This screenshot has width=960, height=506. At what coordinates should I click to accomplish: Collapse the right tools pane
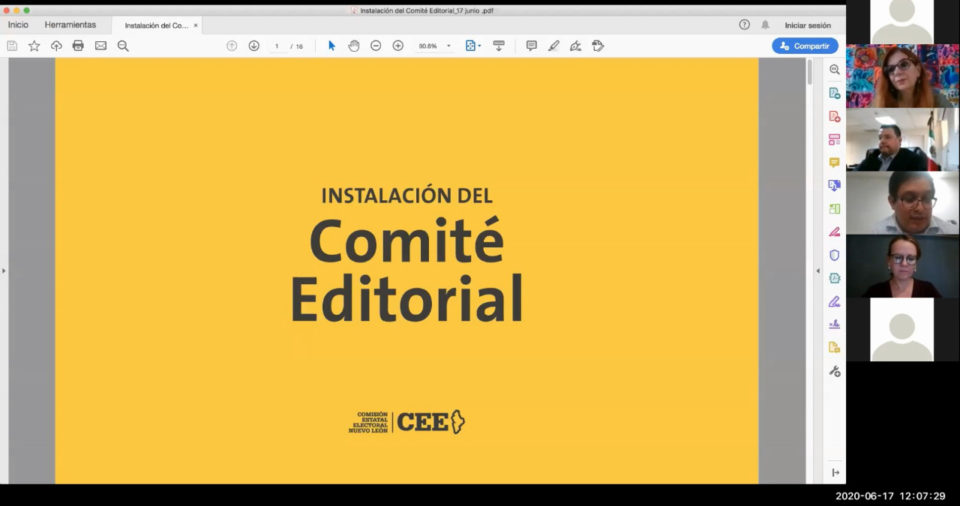click(818, 271)
